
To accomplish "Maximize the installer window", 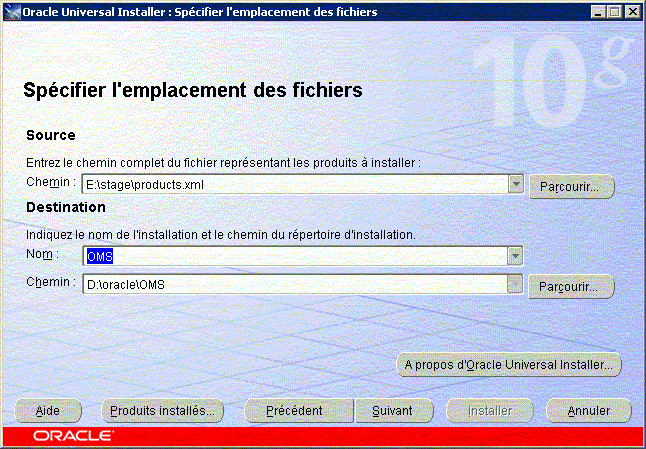I will [613, 11].
